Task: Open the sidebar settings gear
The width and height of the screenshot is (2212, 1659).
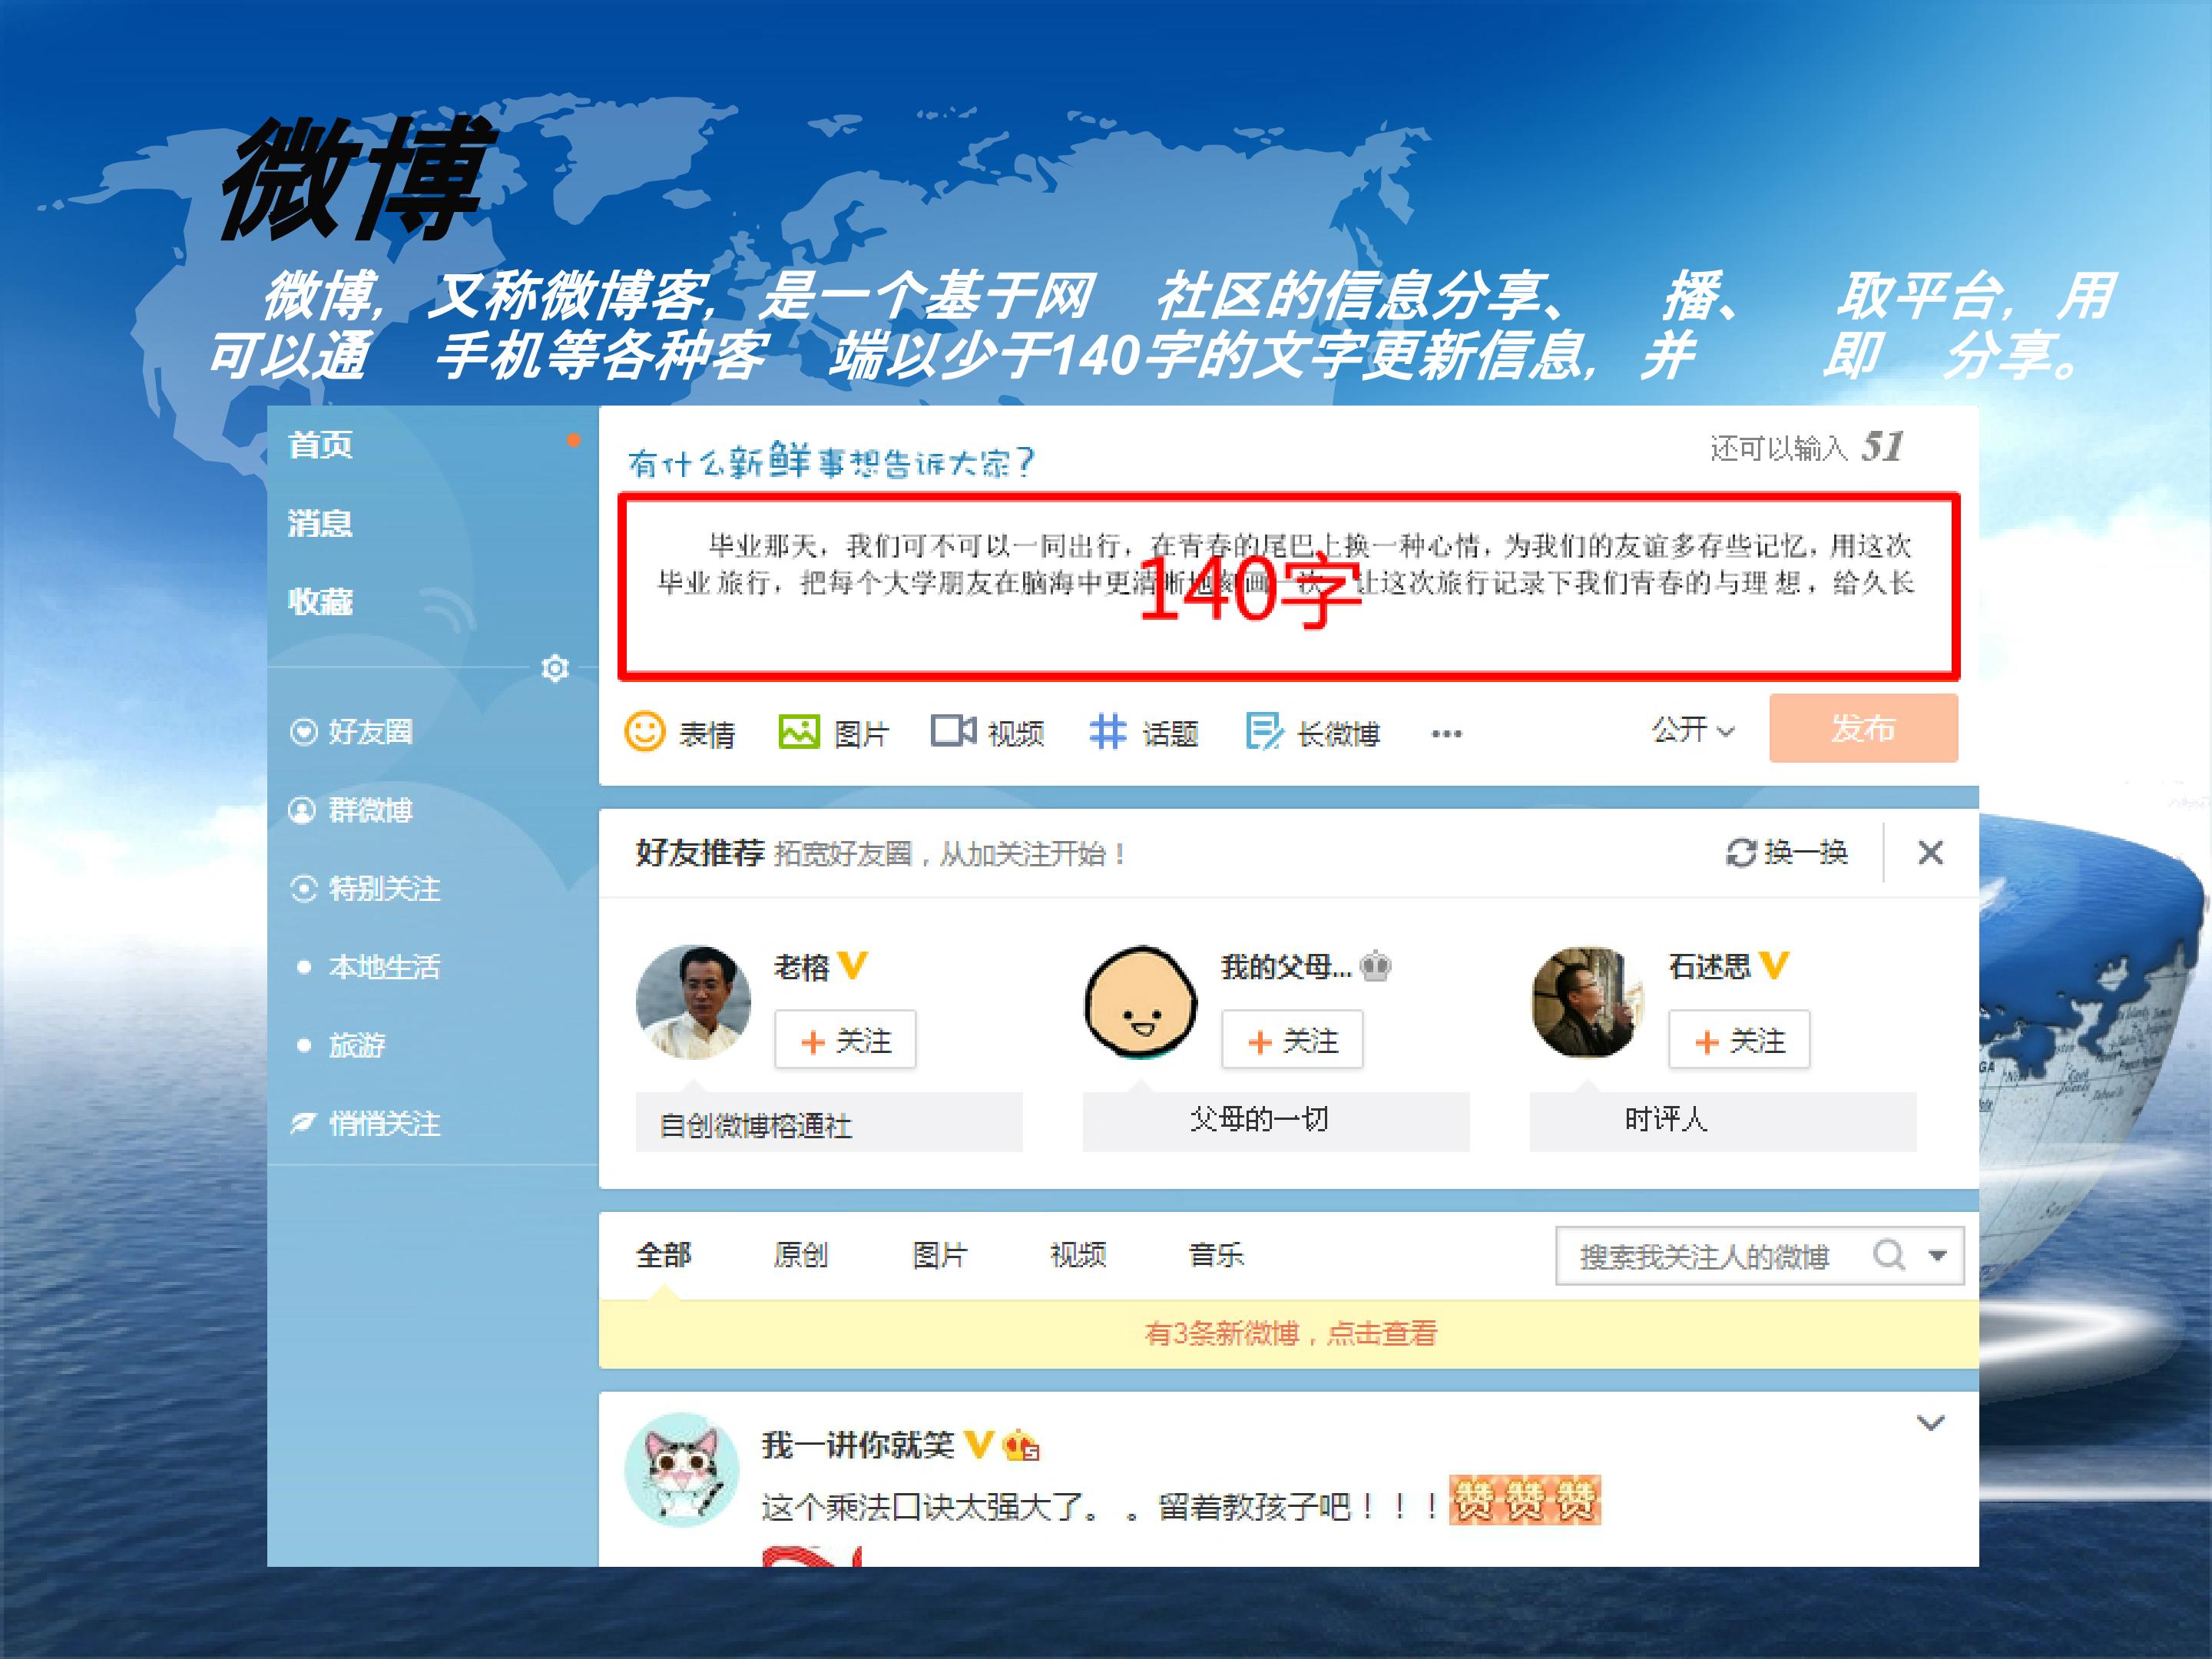Action: coord(555,667)
